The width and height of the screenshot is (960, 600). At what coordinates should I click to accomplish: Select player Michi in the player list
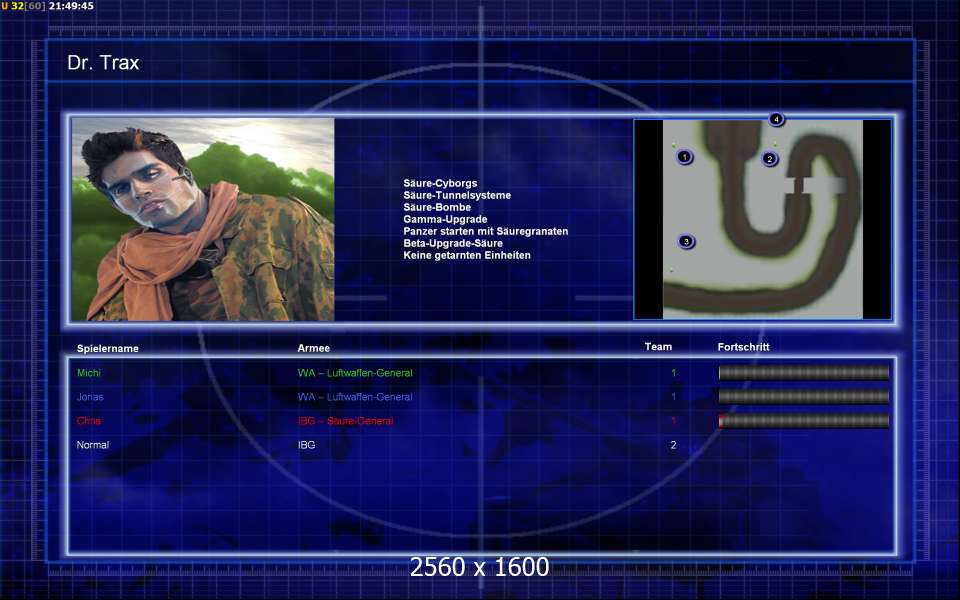[89, 373]
